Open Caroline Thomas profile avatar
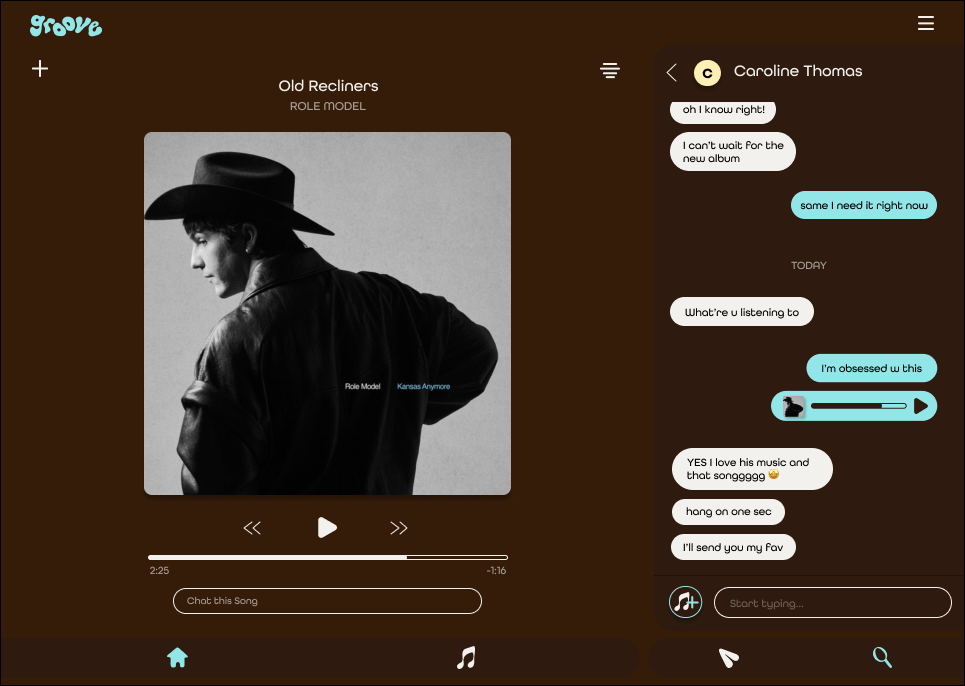Viewport: 965px width, 686px height. pos(707,73)
